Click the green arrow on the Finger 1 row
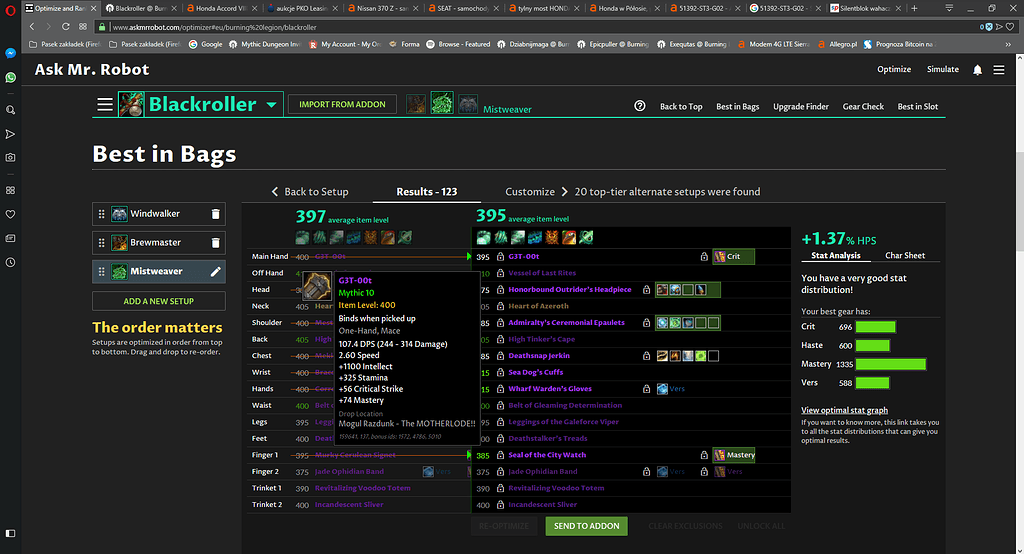This screenshot has height=554, width=1024. click(x=468, y=455)
